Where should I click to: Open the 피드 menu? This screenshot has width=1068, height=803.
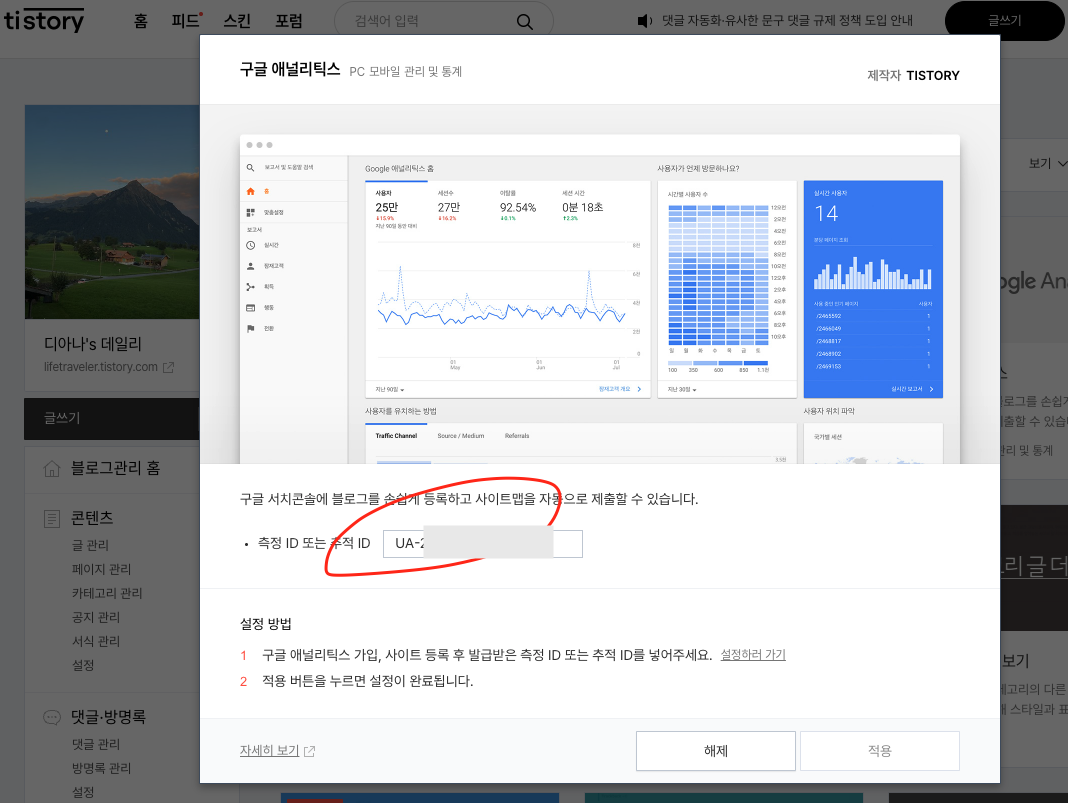pos(186,21)
